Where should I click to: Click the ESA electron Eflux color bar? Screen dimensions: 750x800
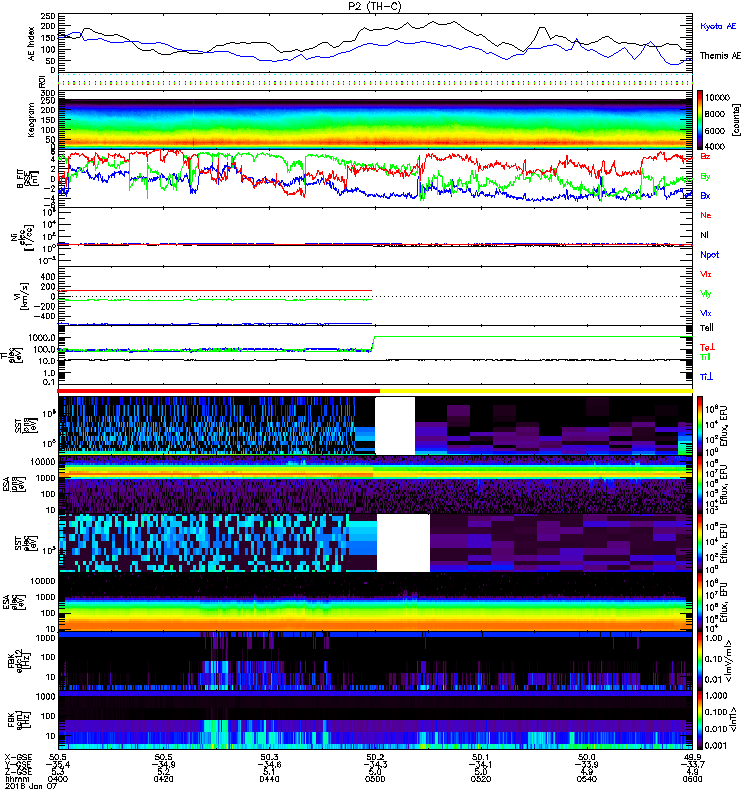point(699,602)
